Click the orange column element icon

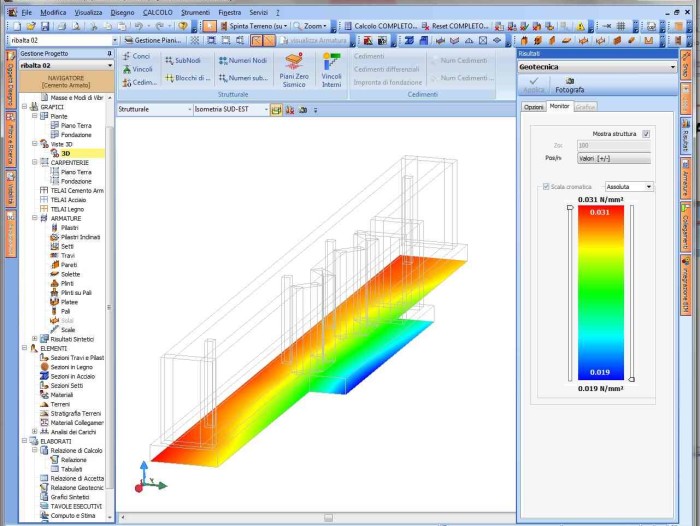[x=524, y=41]
